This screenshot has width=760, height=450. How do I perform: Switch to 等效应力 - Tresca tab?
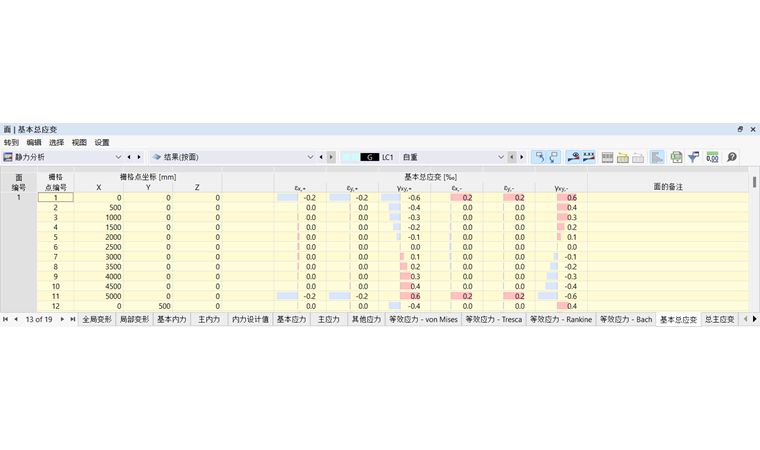pyautogui.click(x=493, y=319)
